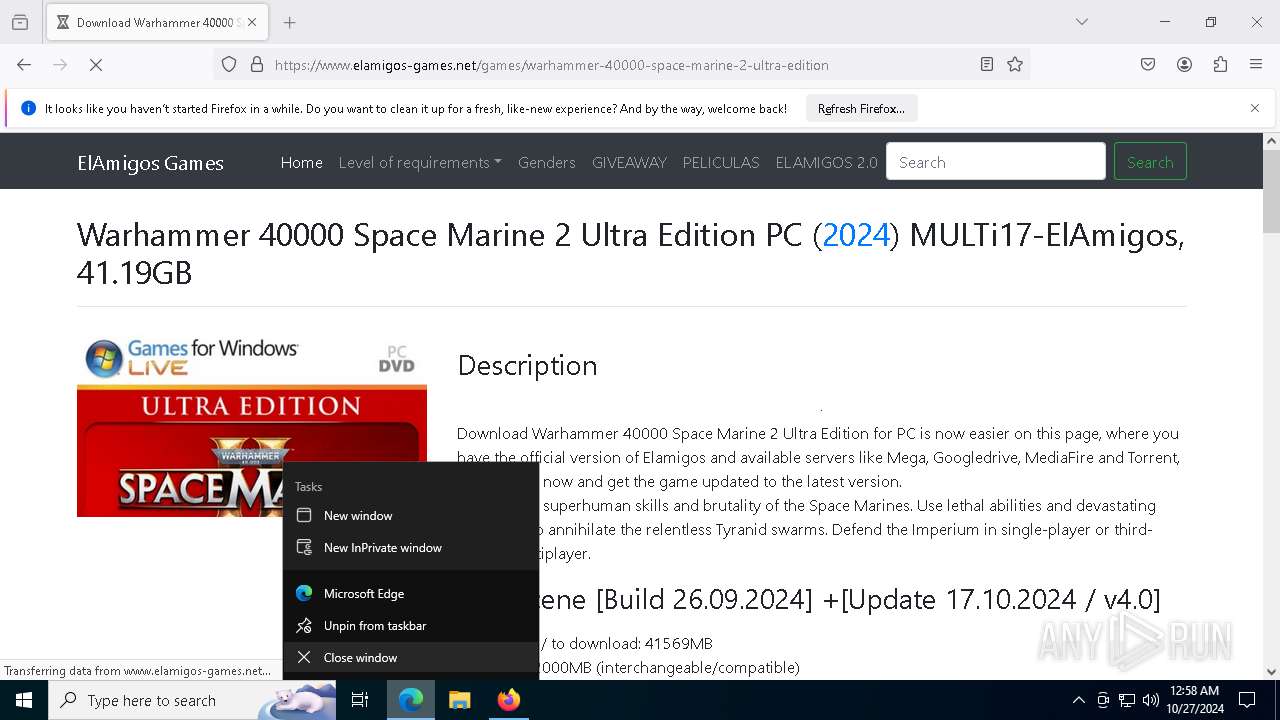Image resolution: width=1280 pixels, height=720 pixels.
Task: View site security padlock info
Action: click(x=257, y=65)
